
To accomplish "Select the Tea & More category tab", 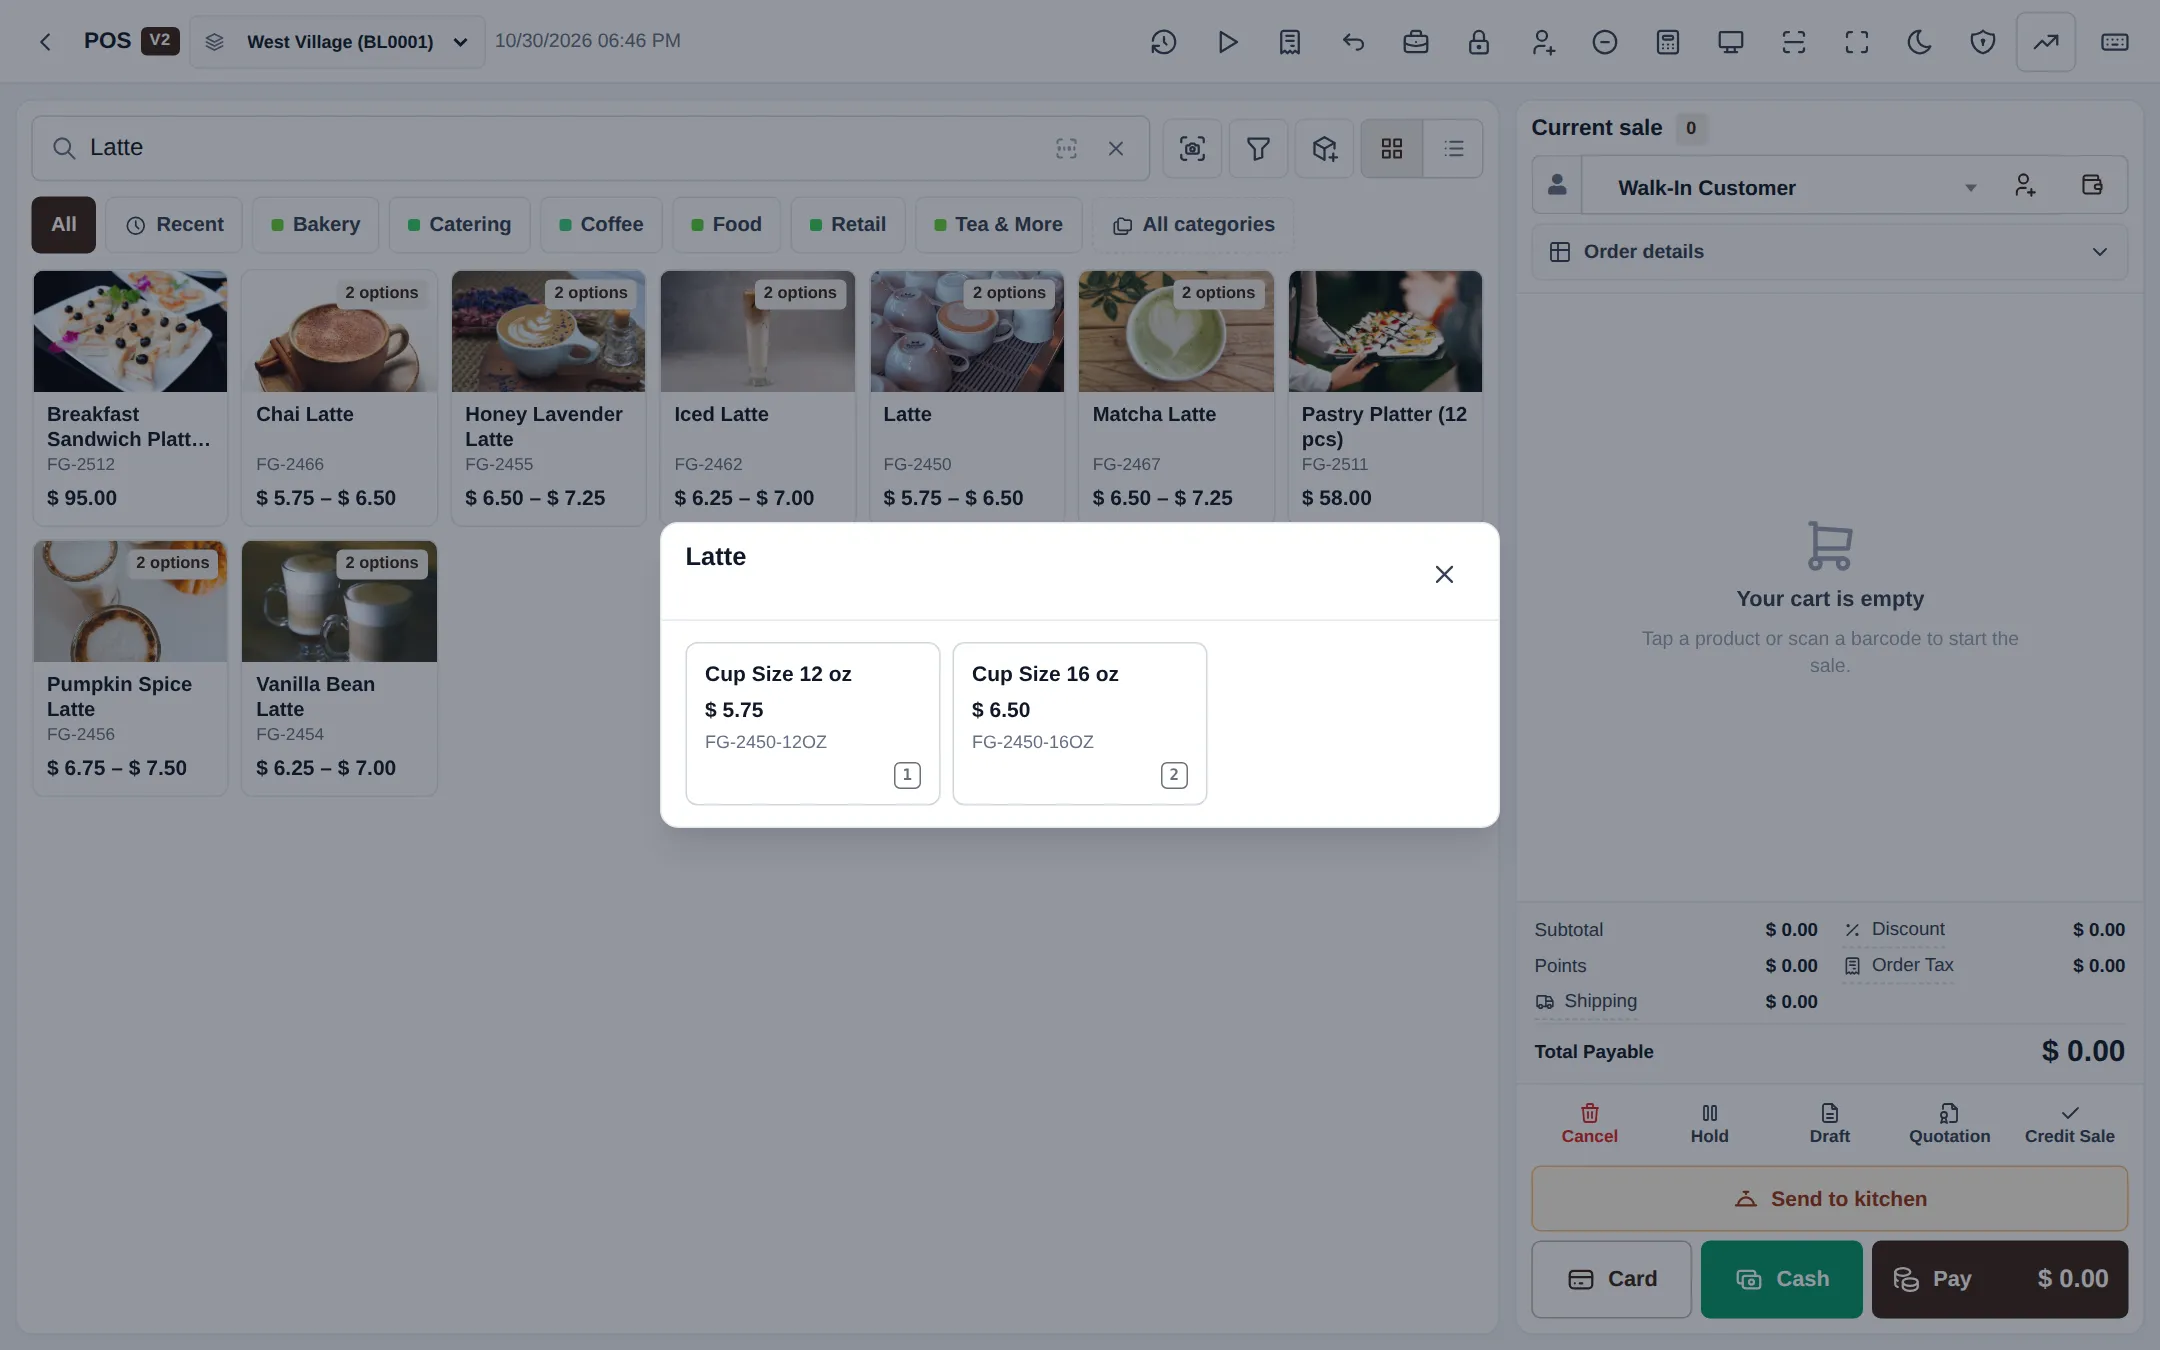I will [x=998, y=225].
